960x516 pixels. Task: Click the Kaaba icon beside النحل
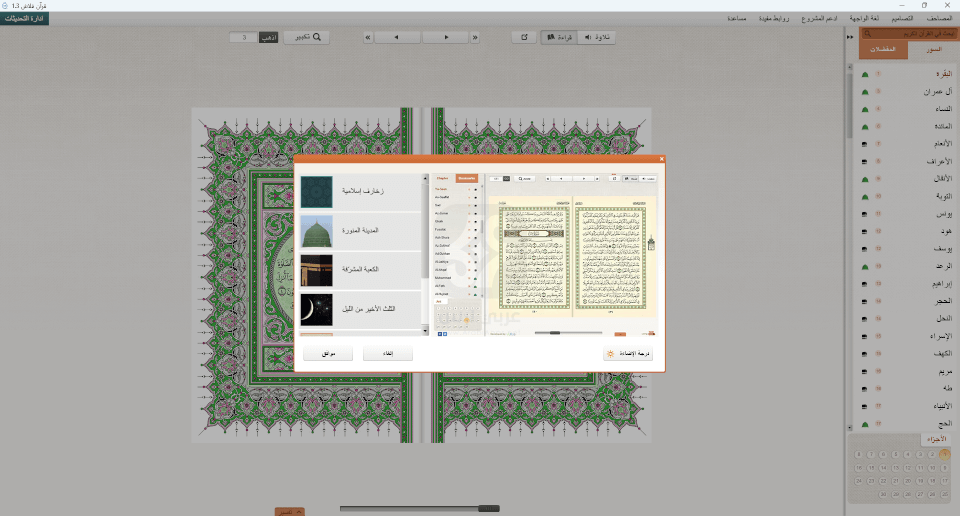coord(865,320)
